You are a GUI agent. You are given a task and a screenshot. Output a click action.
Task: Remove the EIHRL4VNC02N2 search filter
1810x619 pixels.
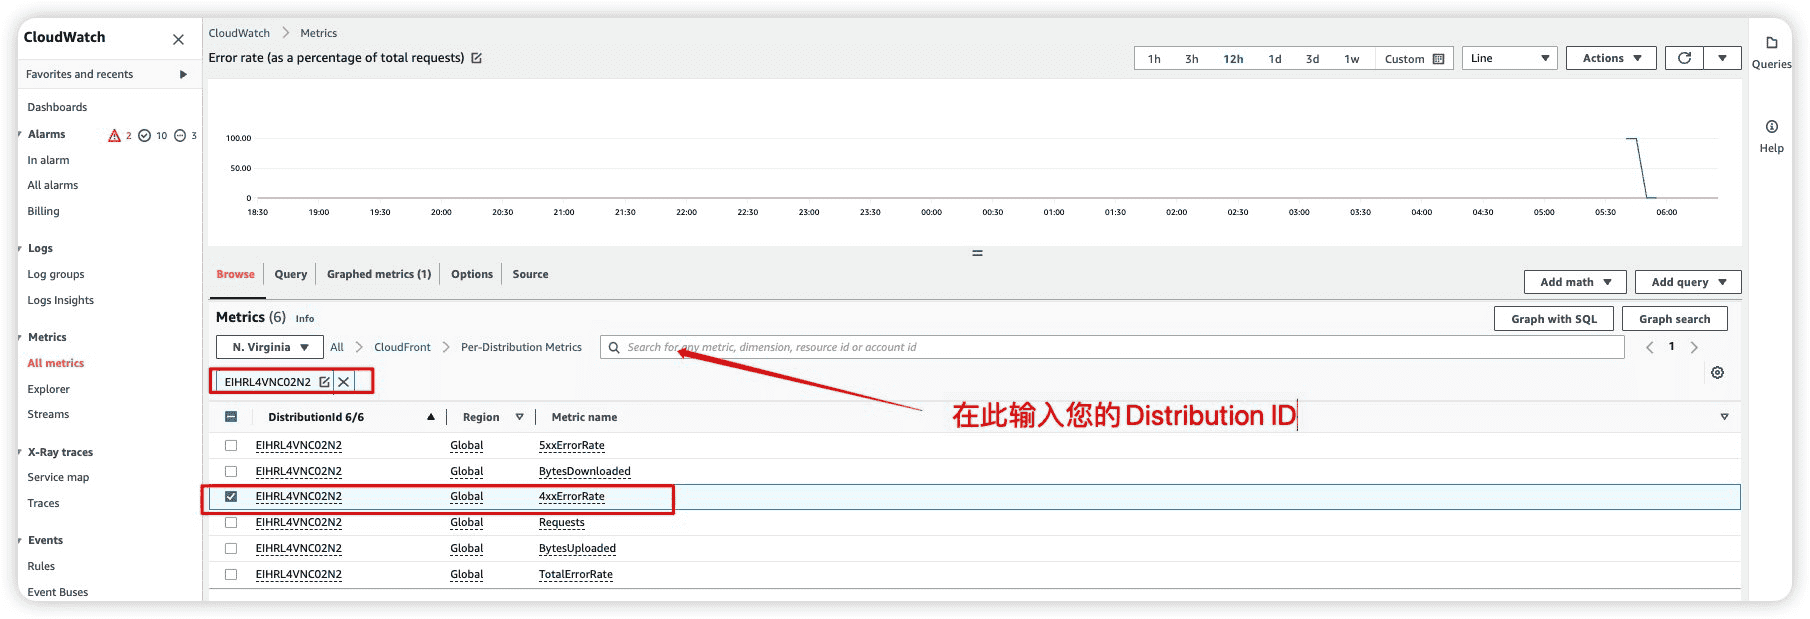[344, 382]
